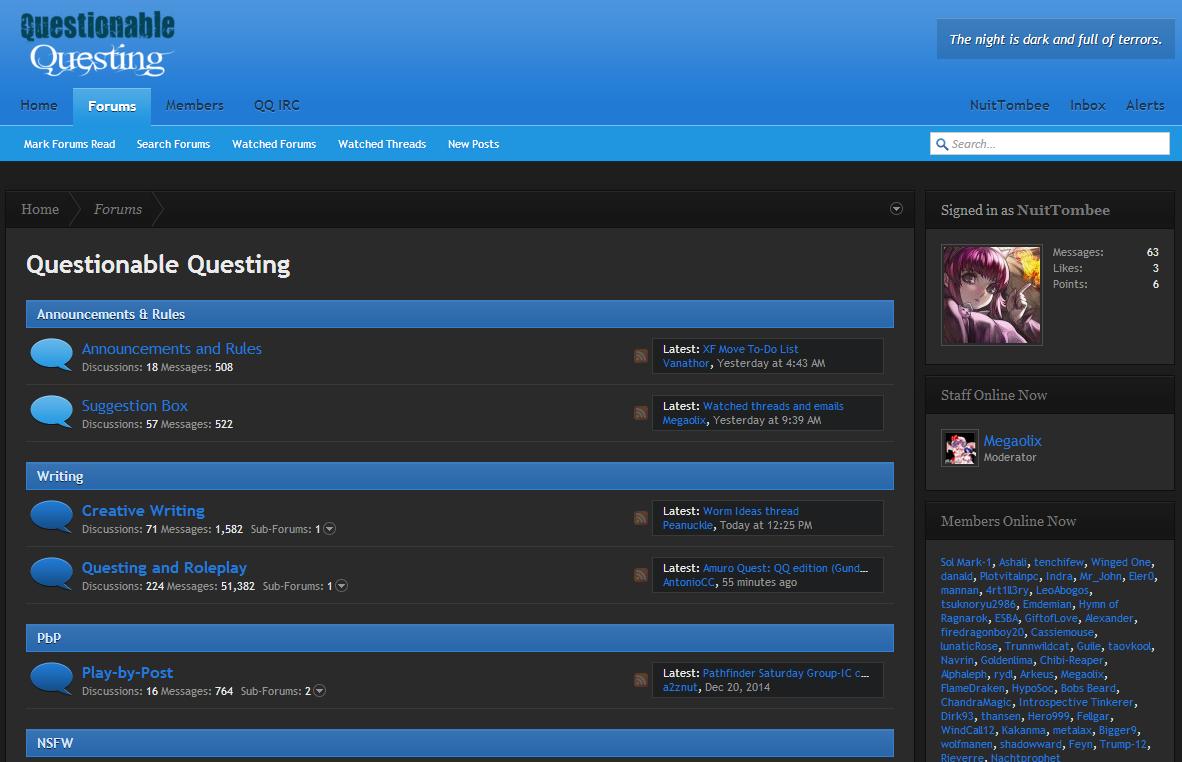The width and height of the screenshot is (1182, 762).
Task: Click the Mark Forums Read link
Action: [69, 144]
